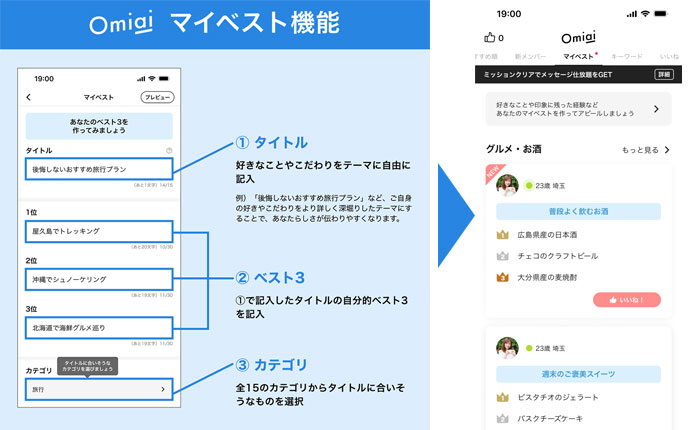690x430 pixels.
Task: Click もっと見る next to グルメ・お酒
Action: click(640, 150)
